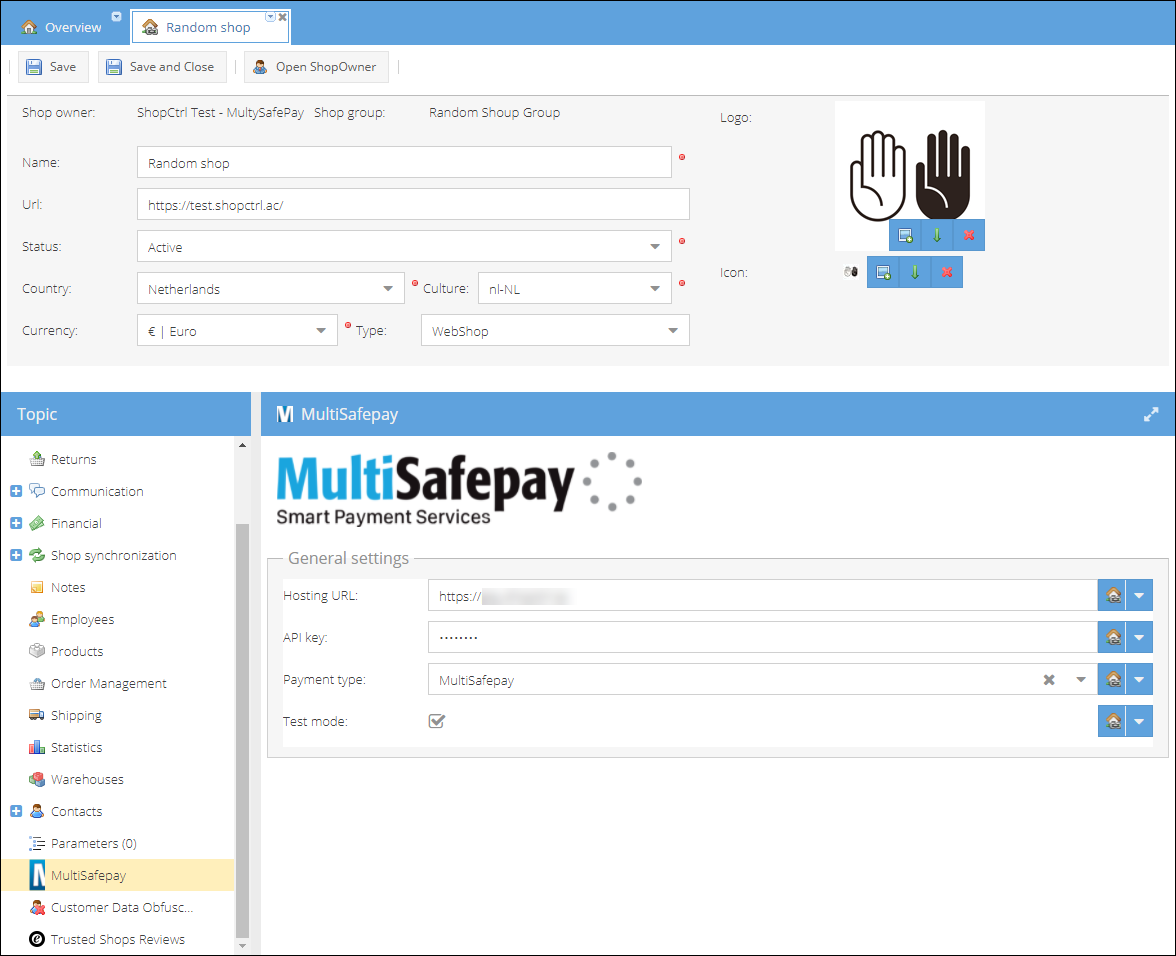Click the shop icon beside API key field
The image size is (1176, 956).
(1113, 638)
